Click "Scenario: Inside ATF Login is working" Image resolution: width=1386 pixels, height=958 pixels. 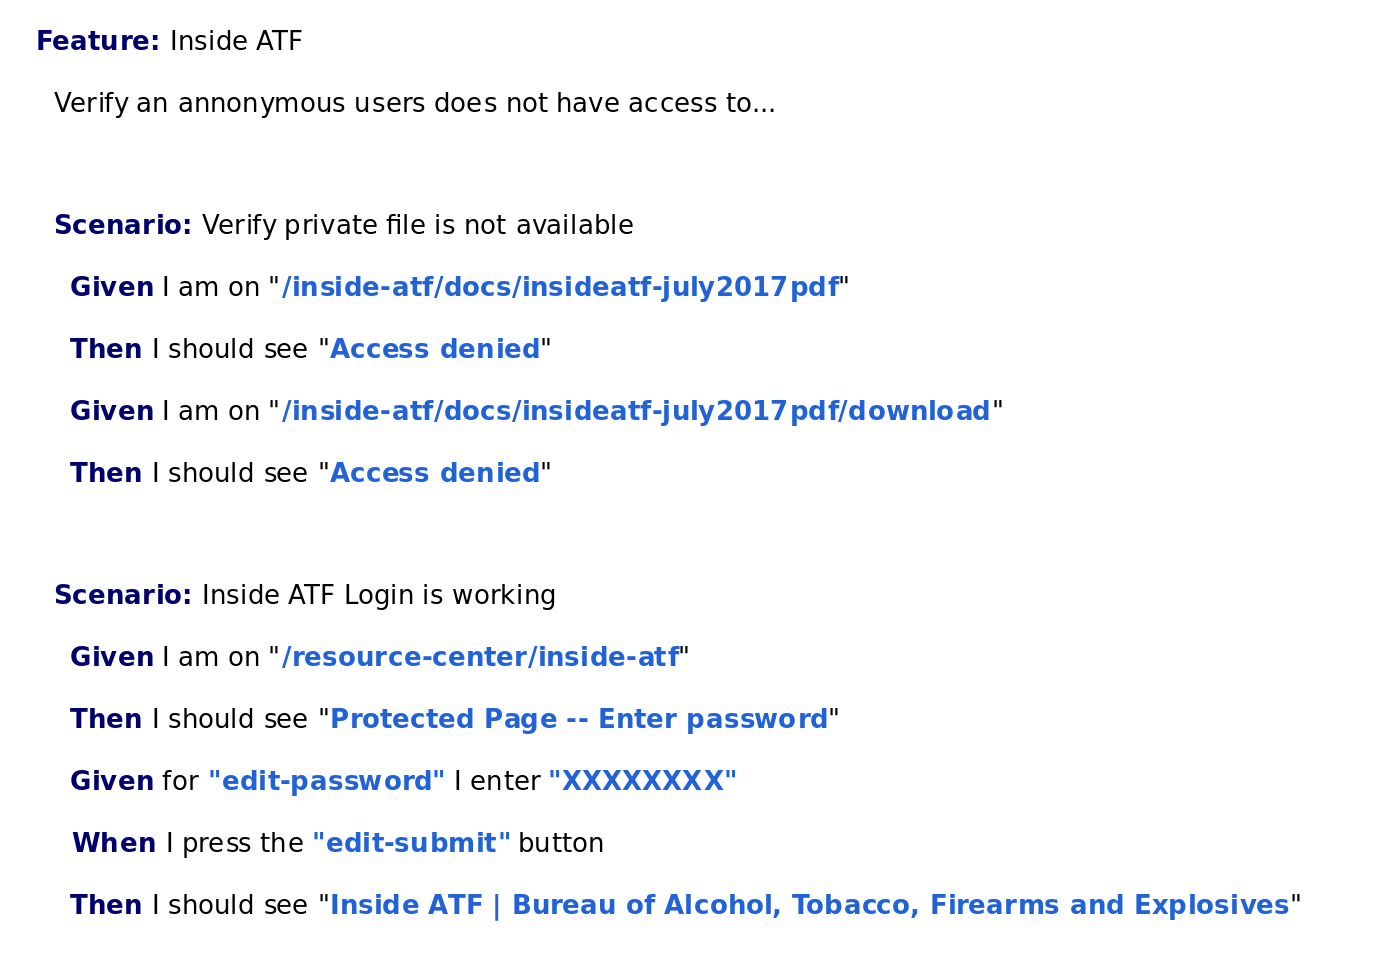pos(305,596)
